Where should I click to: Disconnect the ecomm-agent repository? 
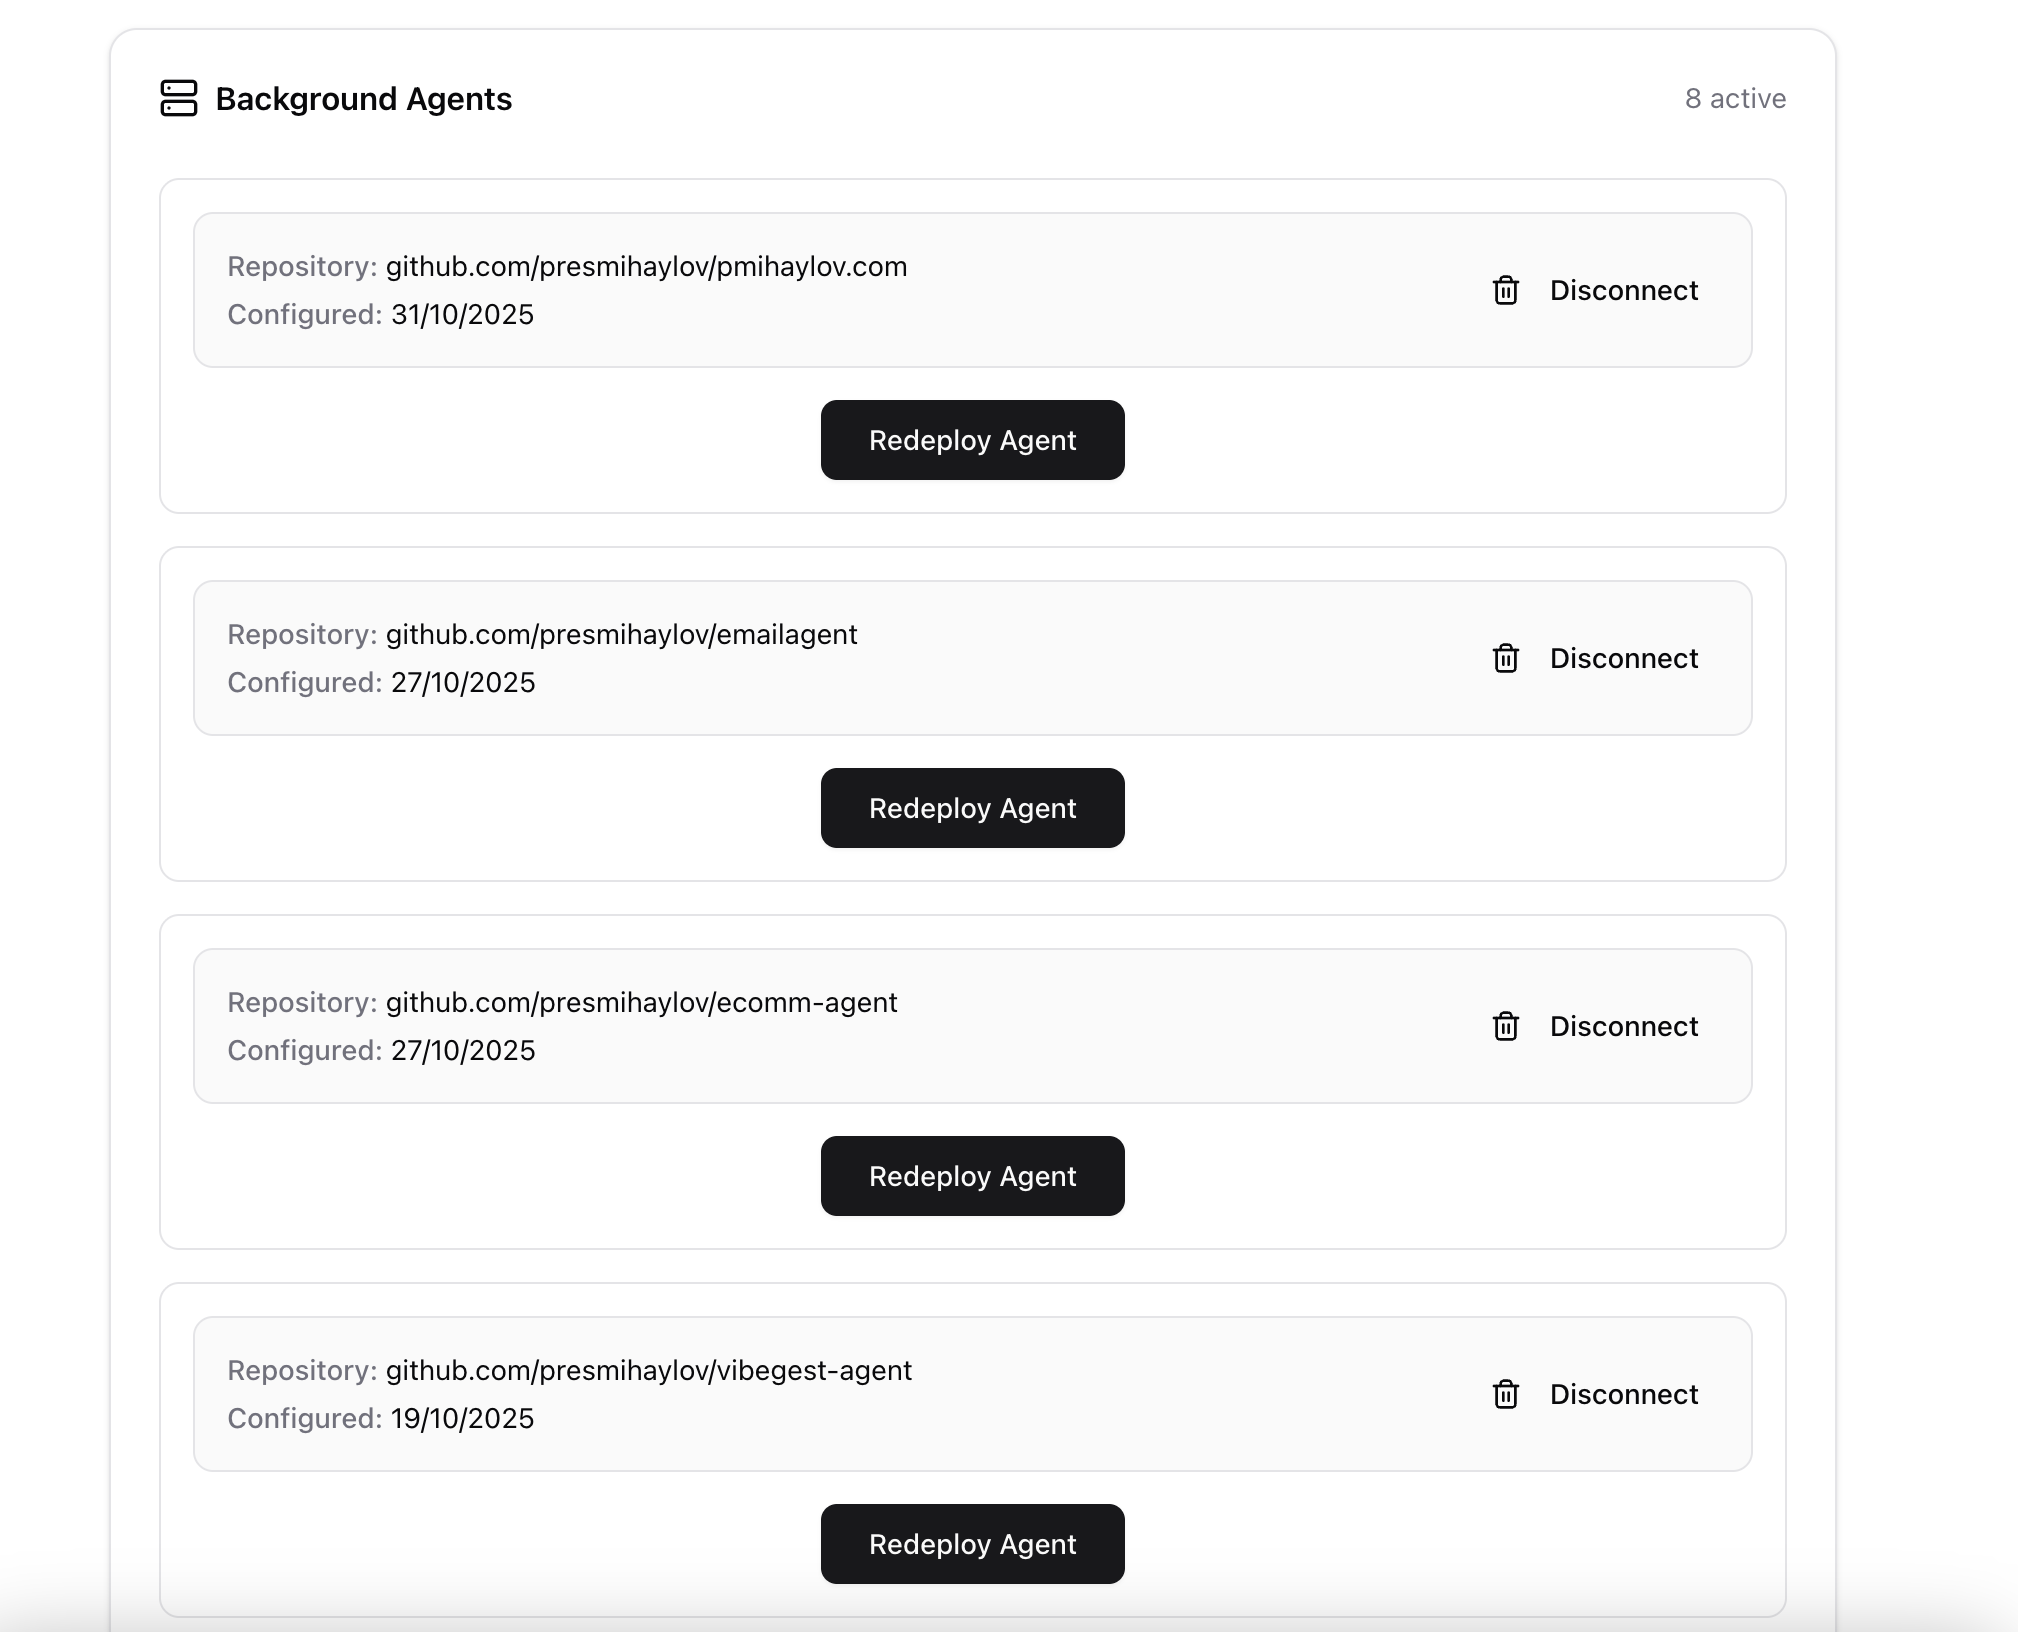coord(1623,1027)
